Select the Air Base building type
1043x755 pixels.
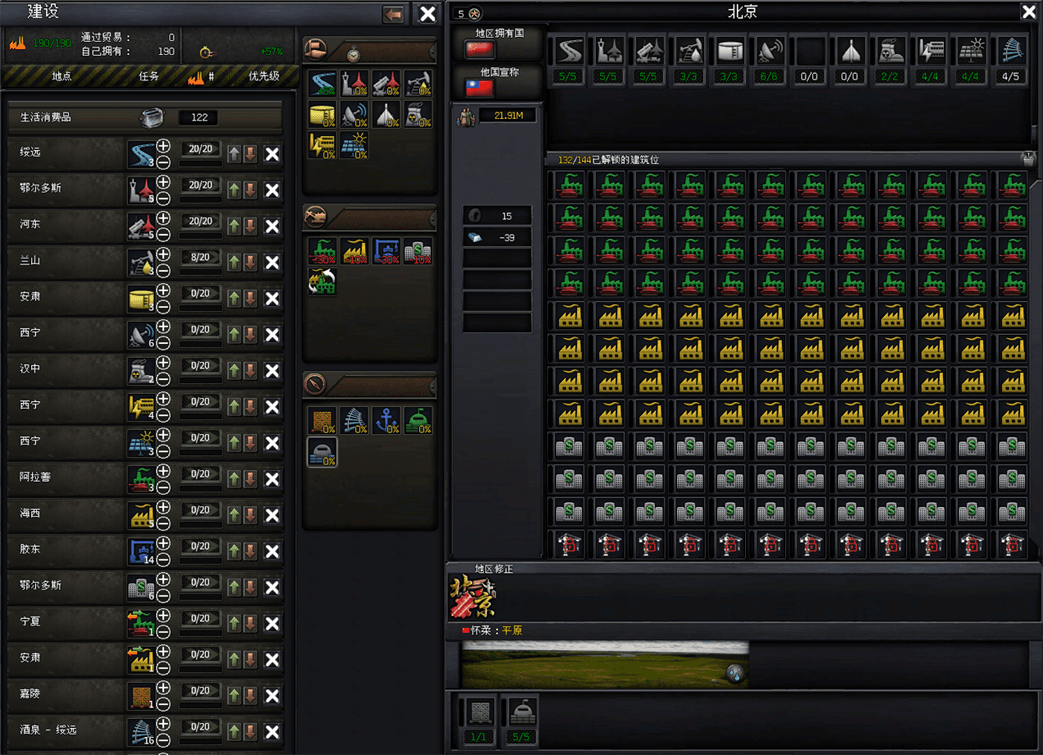[x=355, y=84]
